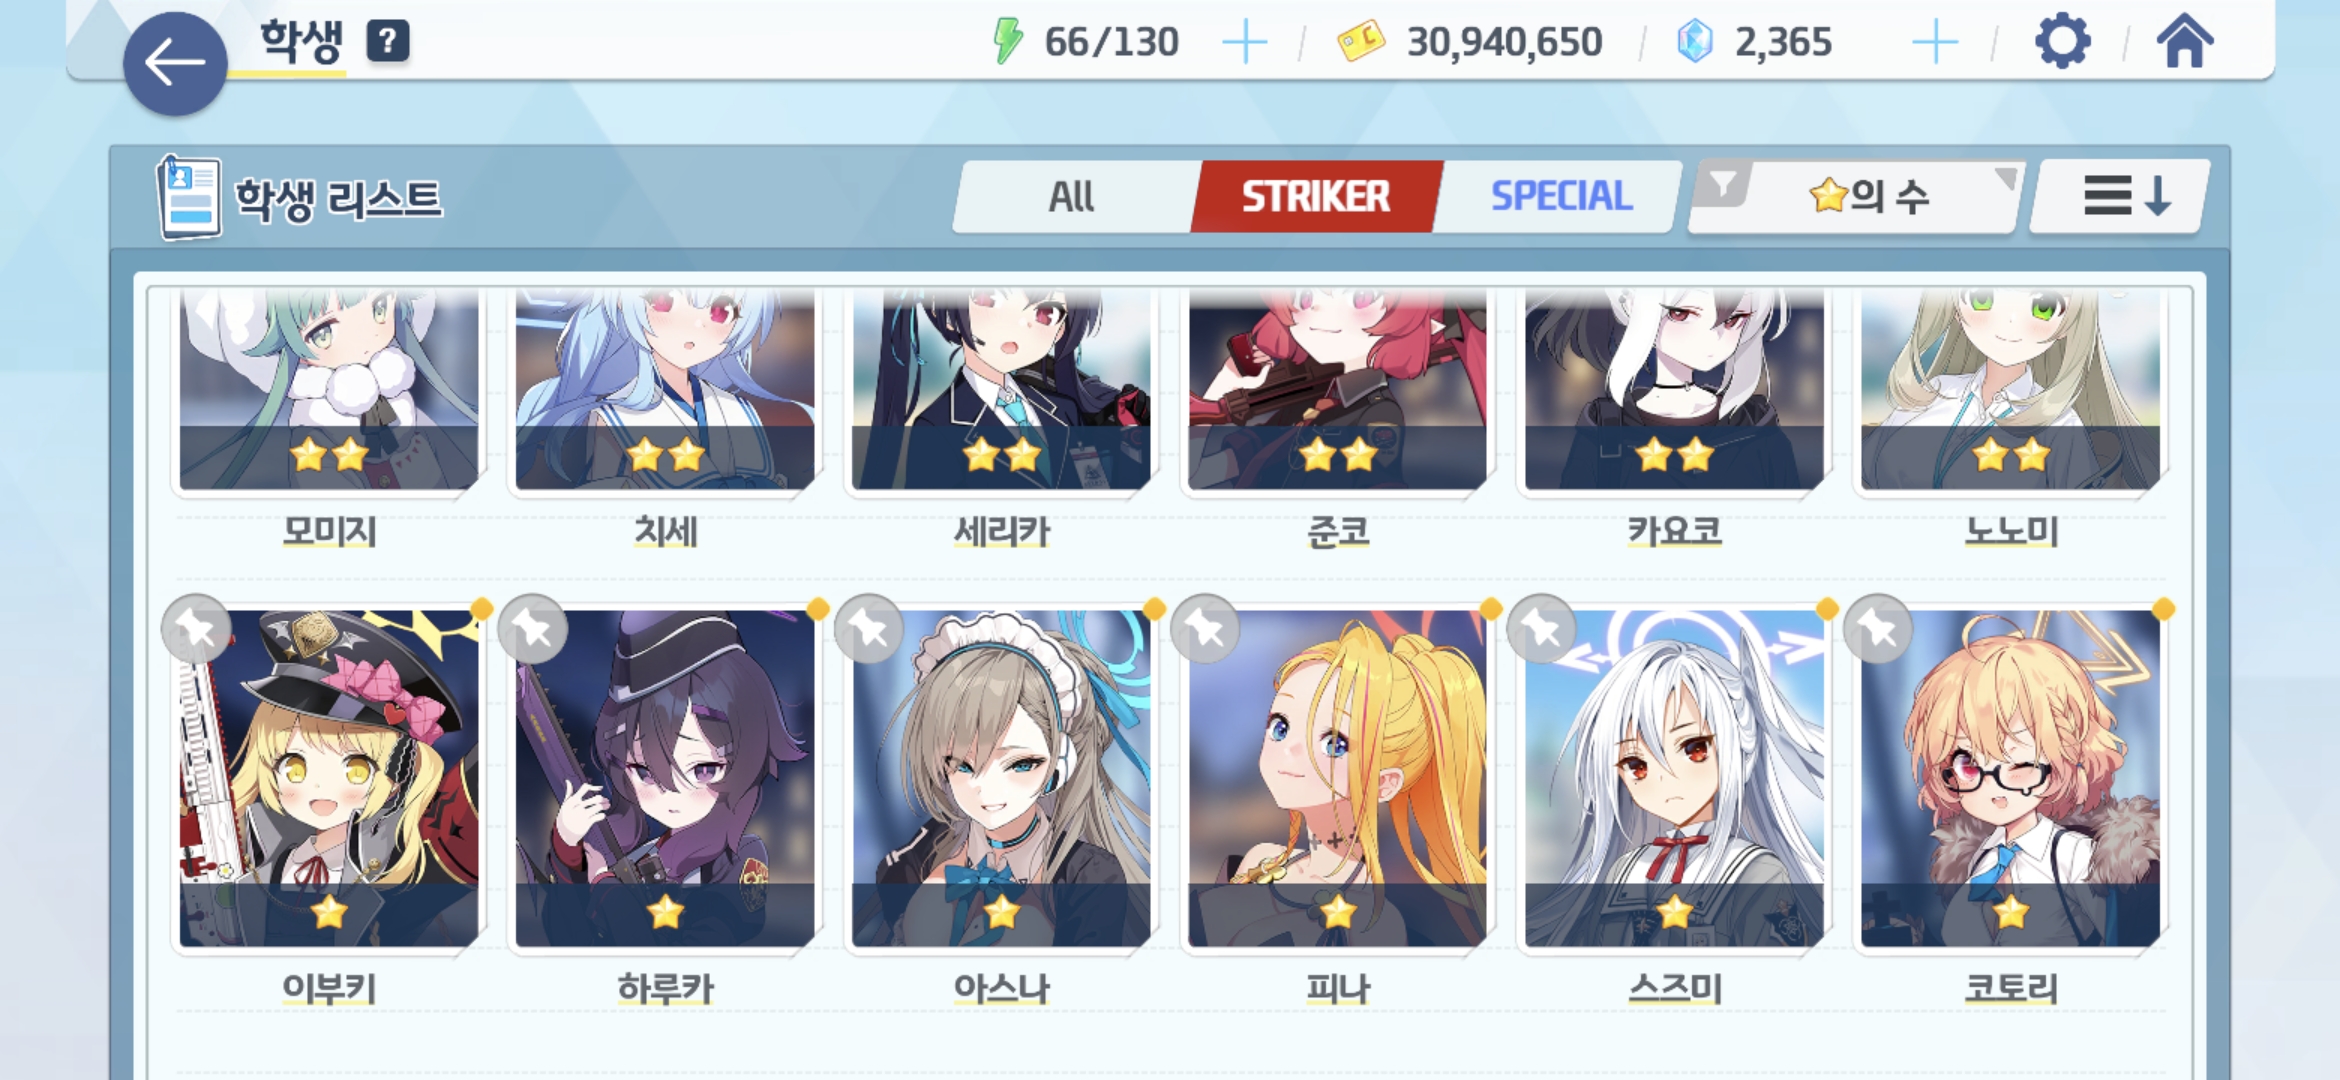Open student 스즈미 portrait
Screen dimensions: 2340x1080
pyautogui.click(x=1675, y=778)
